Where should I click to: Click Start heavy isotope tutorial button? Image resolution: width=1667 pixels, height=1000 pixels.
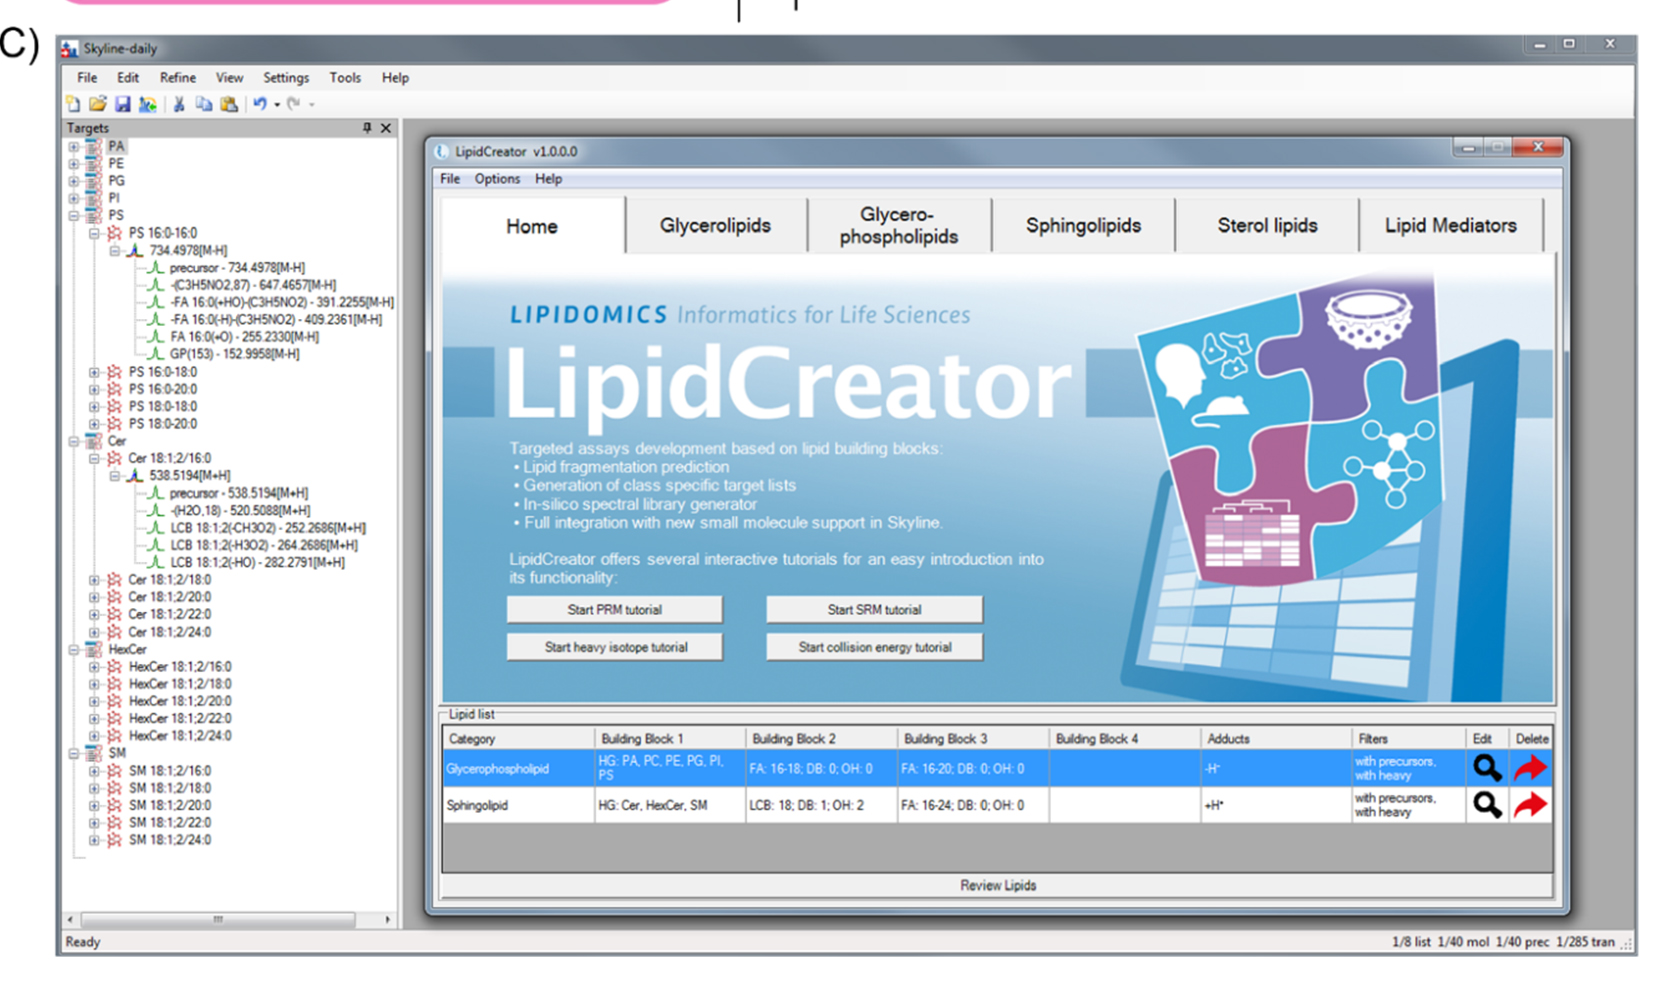(x=614, y=647)
